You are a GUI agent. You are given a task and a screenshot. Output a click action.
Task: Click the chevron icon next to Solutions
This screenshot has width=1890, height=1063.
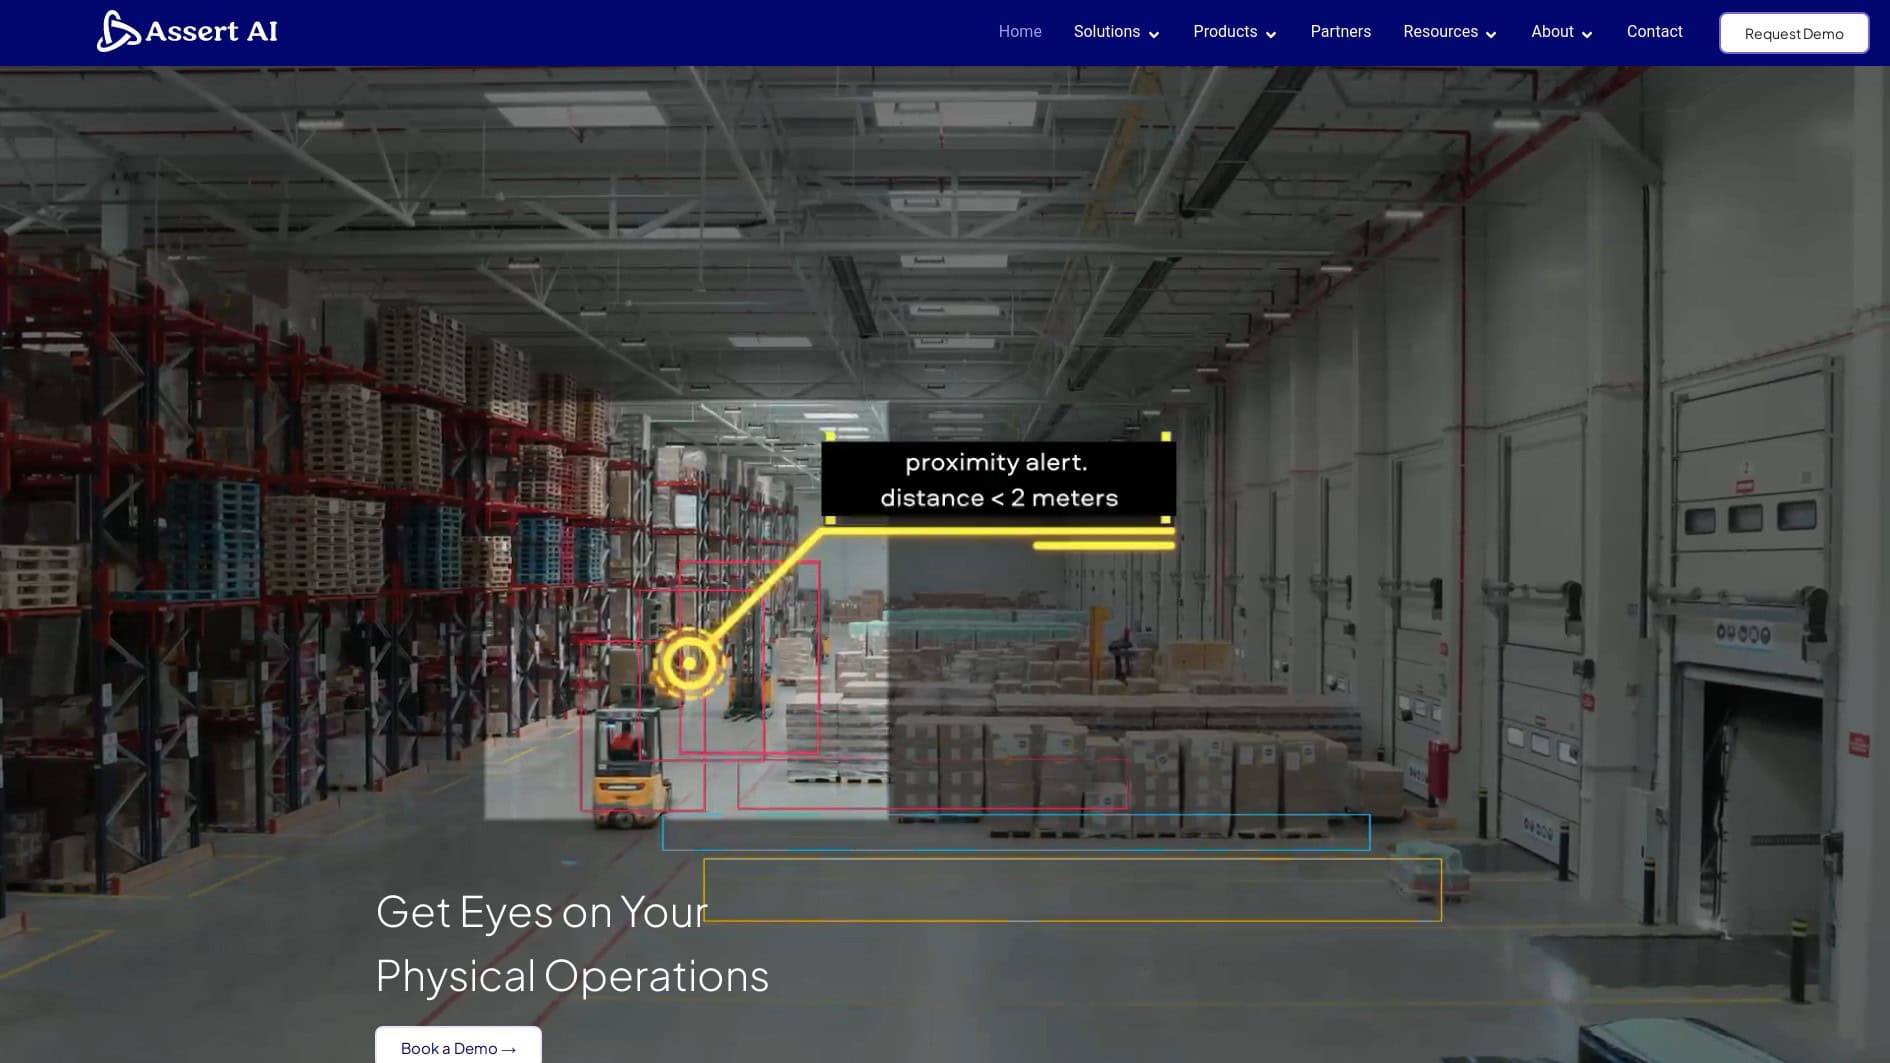tap(1155, 35)
